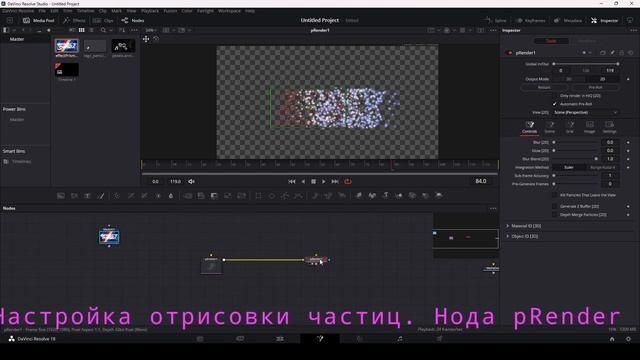Click the Project Manager home icon

coord(612,339)
